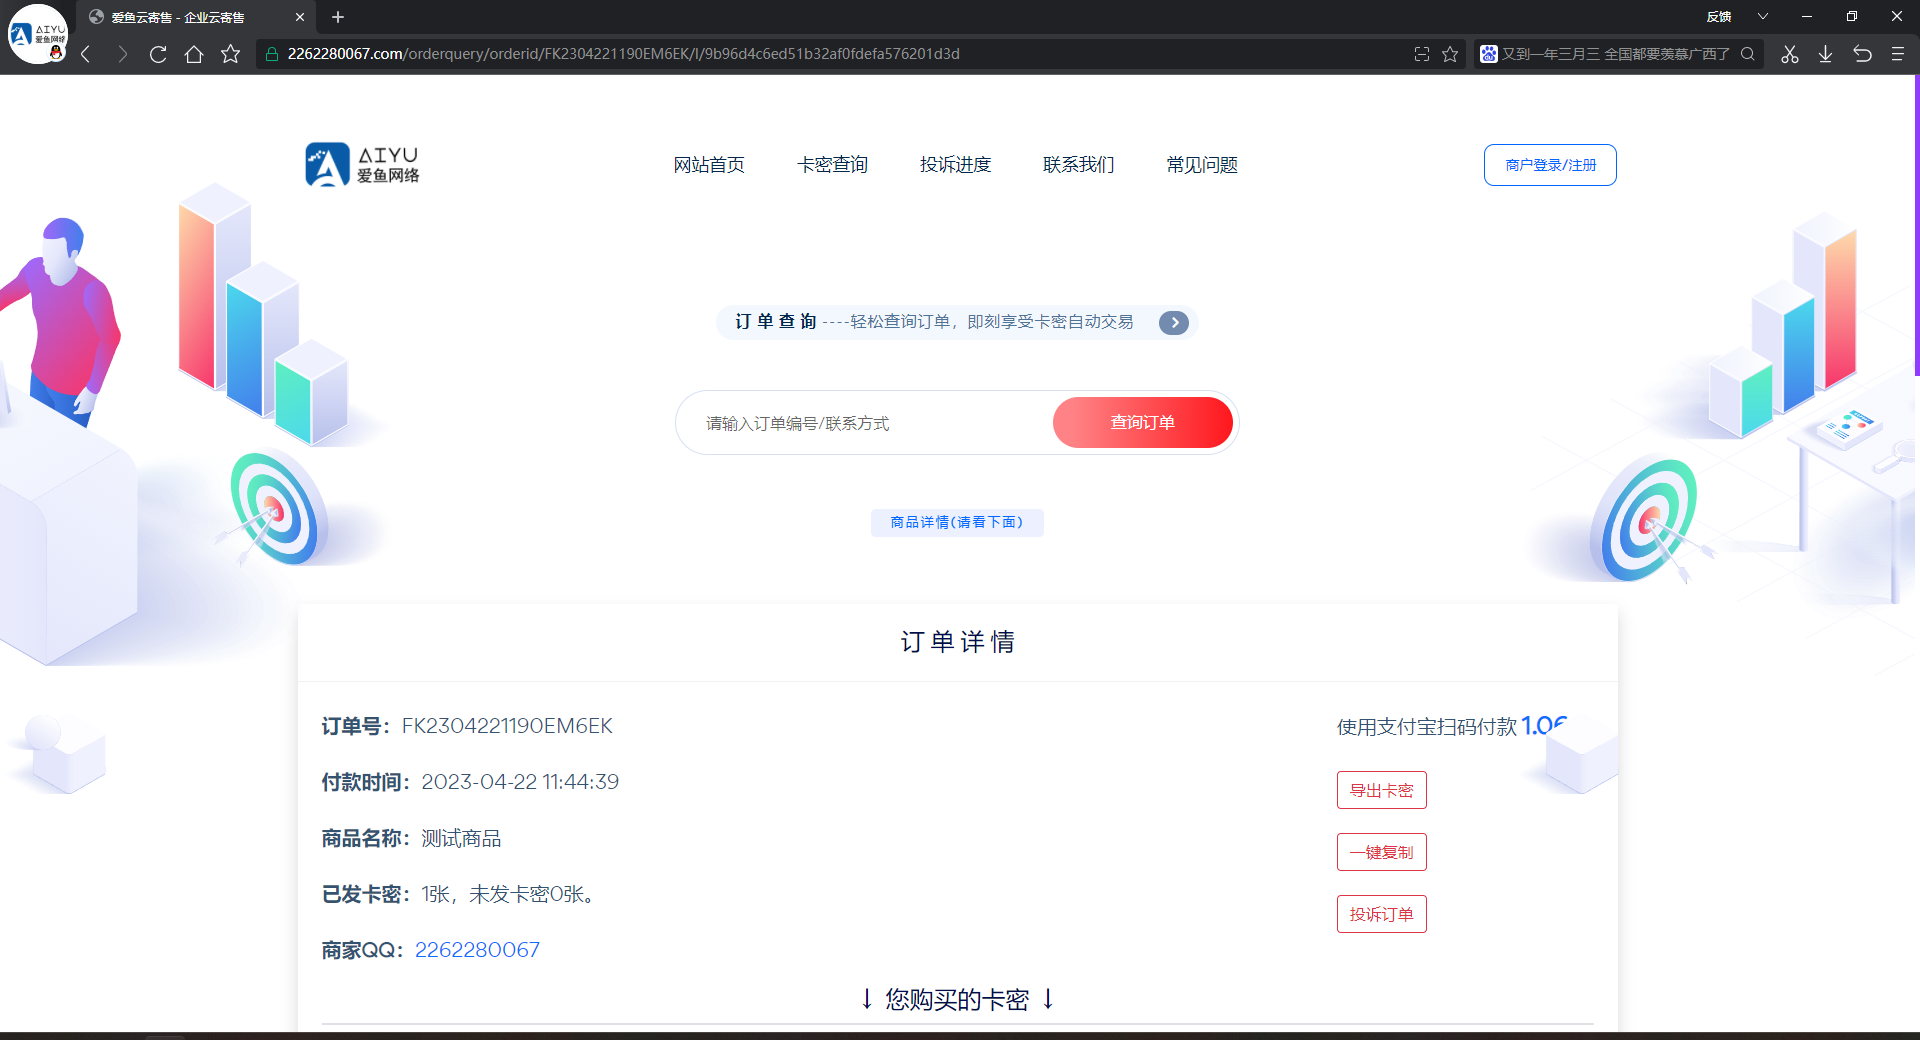Expand the dropdown chevron next to 反馈

click(1763, 17)
